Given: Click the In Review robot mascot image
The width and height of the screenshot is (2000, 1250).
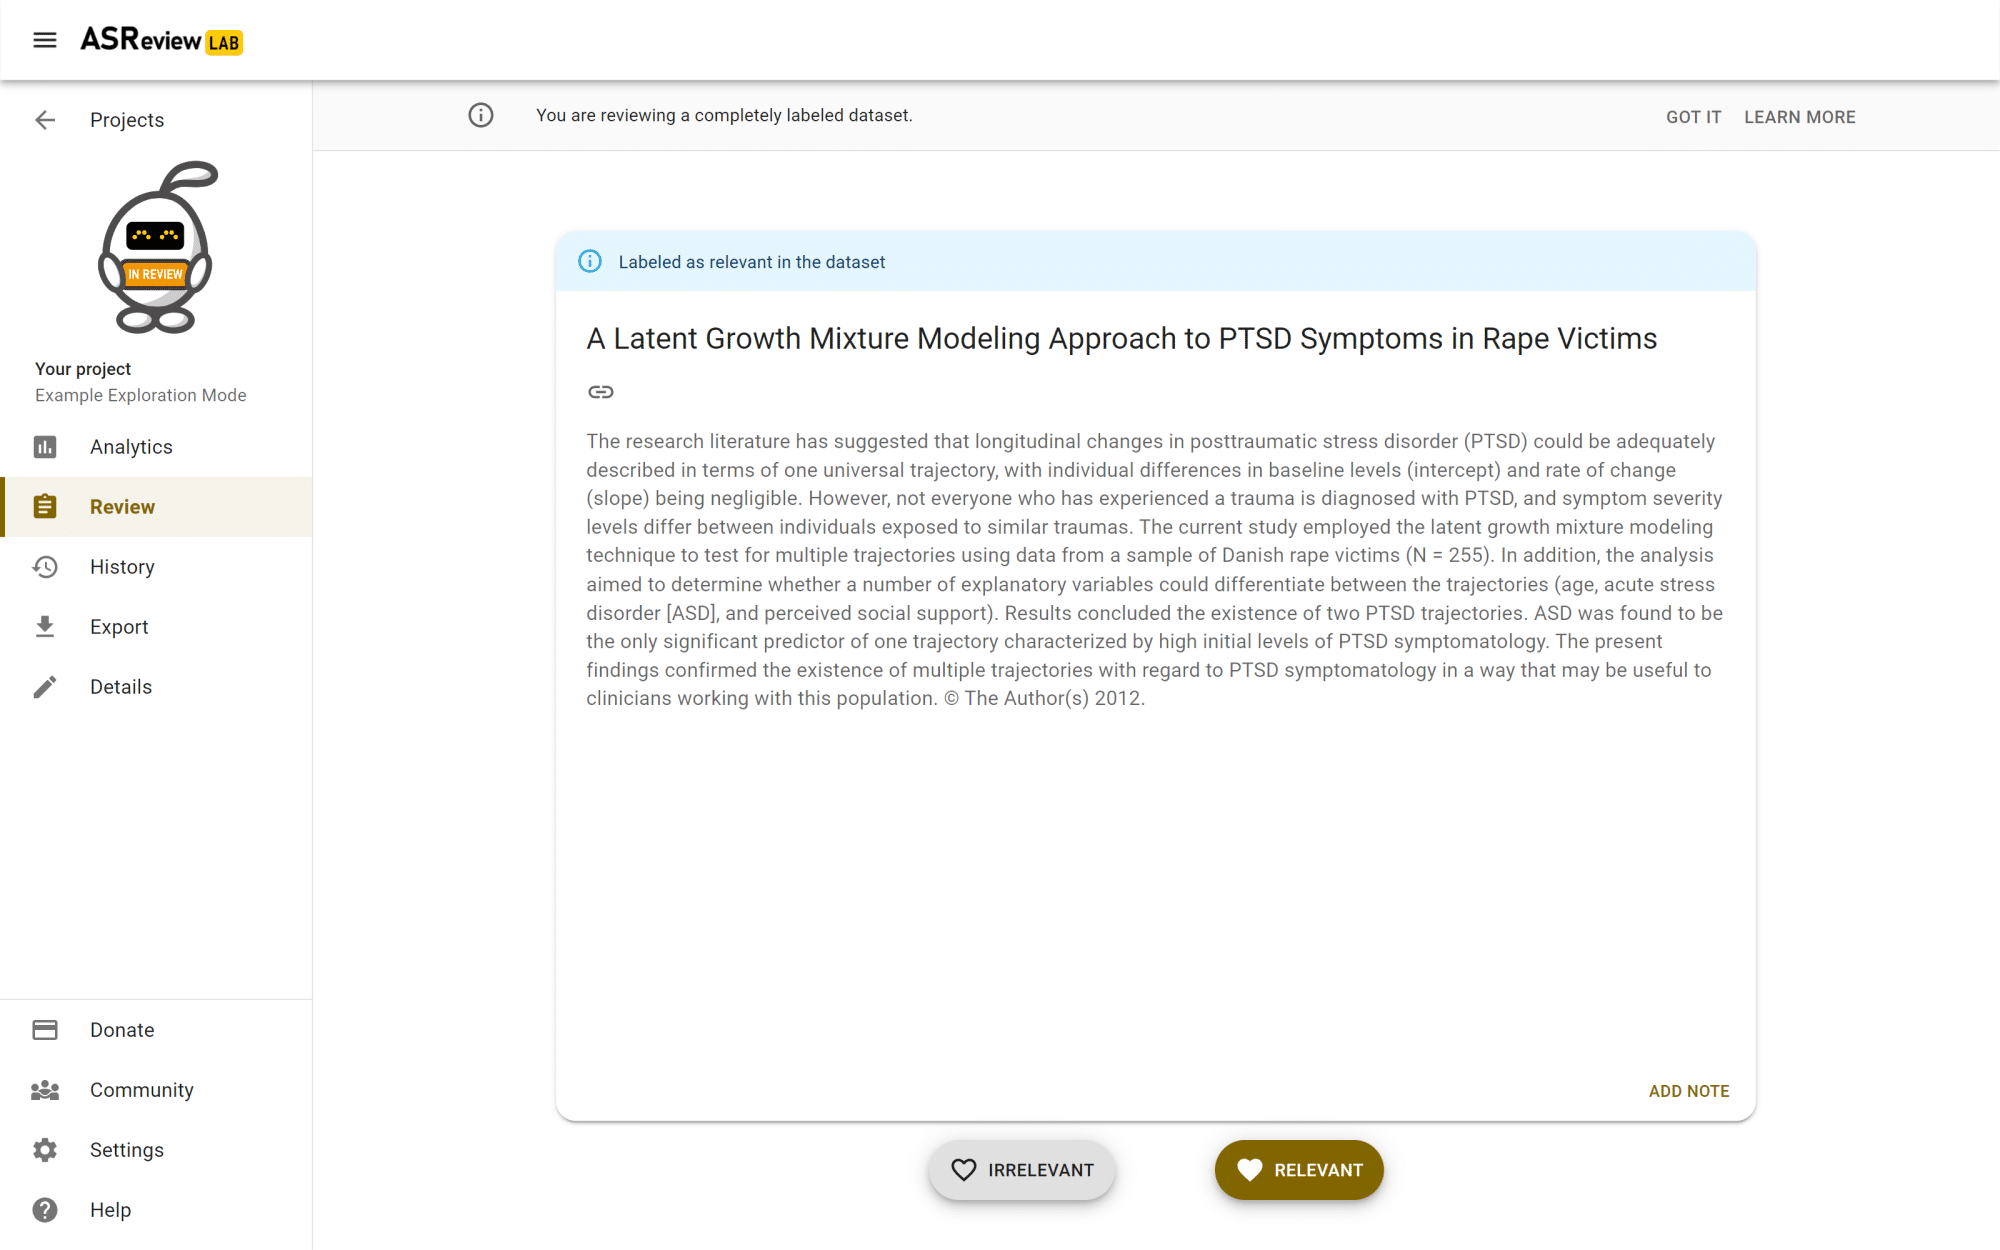Looking at the screenshot, I should pyautogui.click(x=157, y=247).
